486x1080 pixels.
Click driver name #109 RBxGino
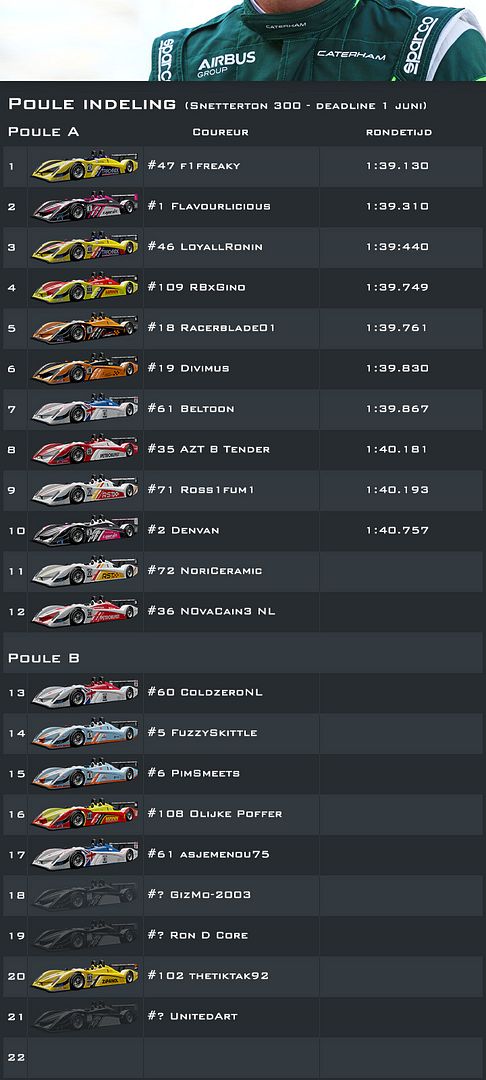point(196,287)
